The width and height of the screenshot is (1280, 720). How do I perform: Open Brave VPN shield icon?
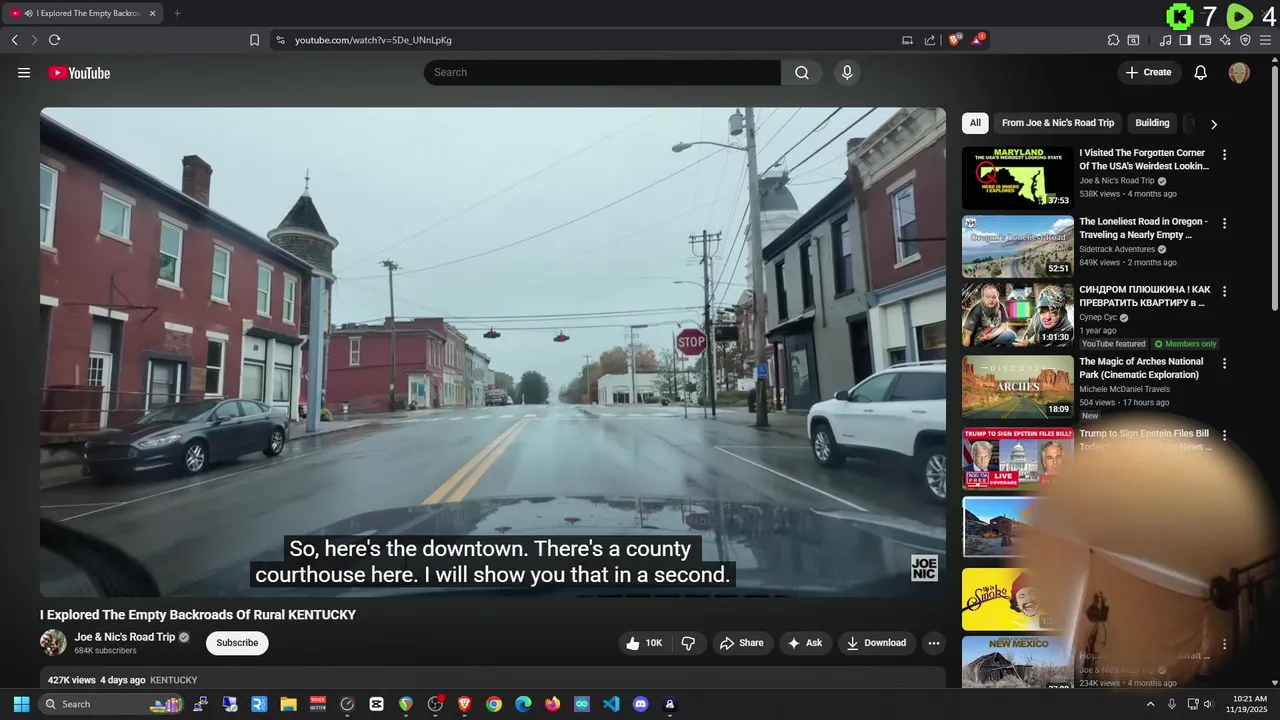1245,40
